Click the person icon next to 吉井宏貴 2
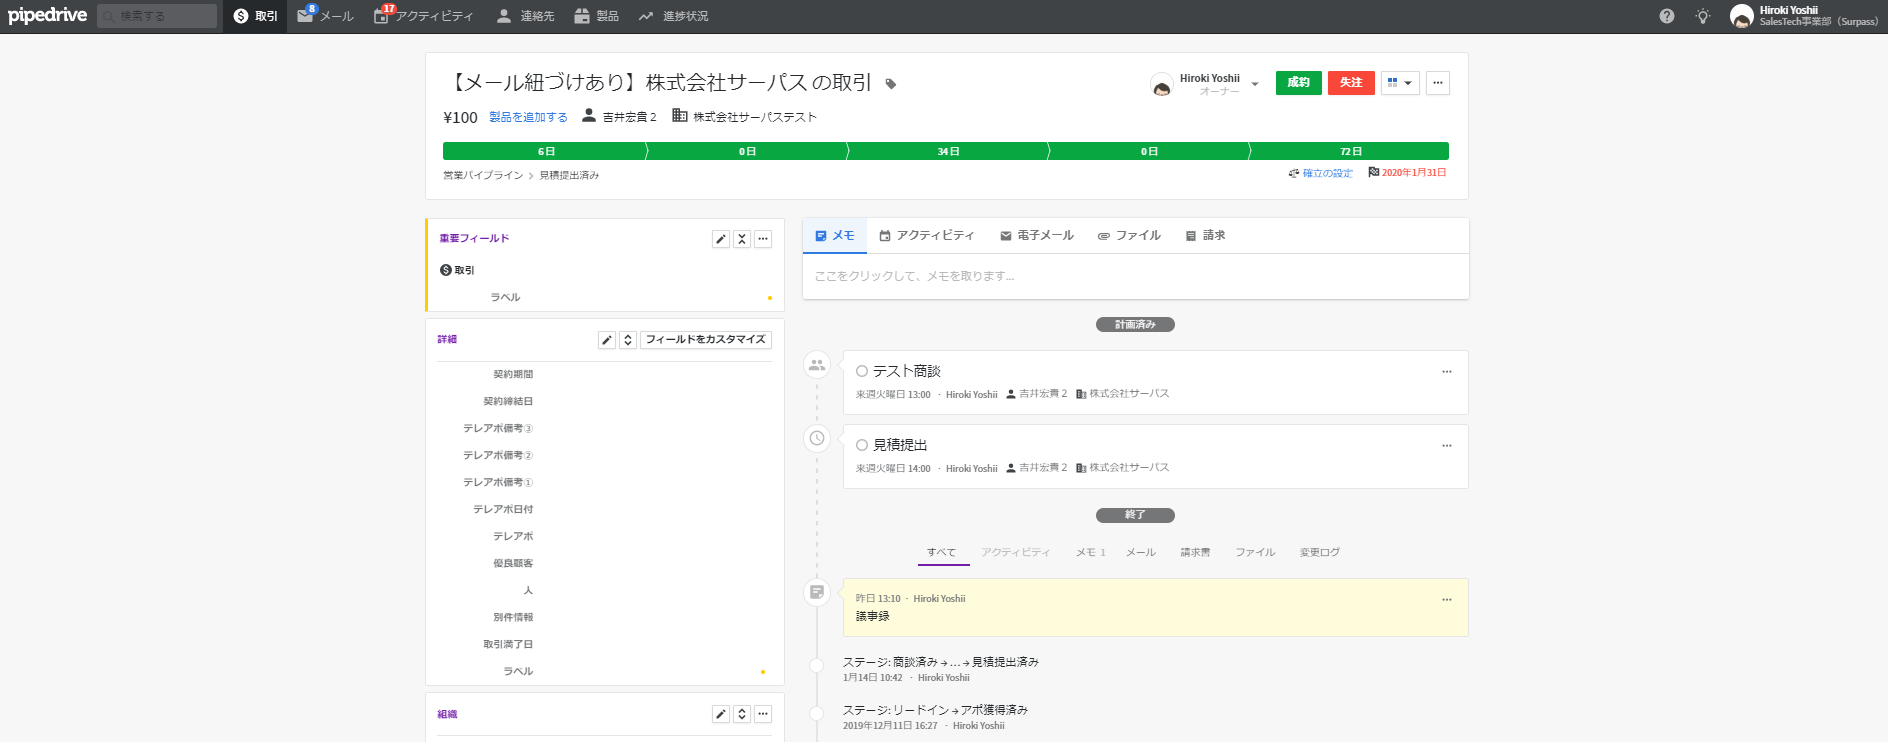The height and width of the screenshot is (742, 1888). (x=589, y=115)
